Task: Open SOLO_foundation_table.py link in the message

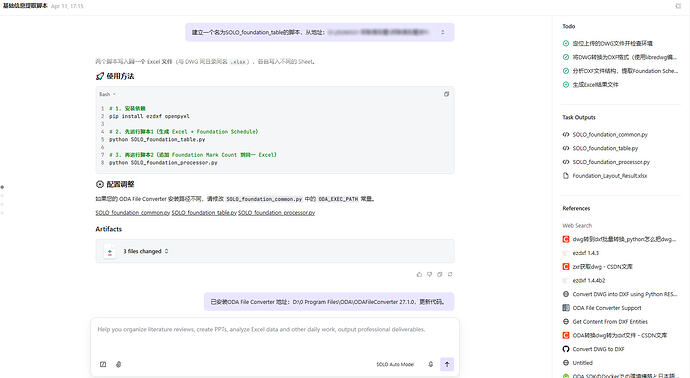Action: point(204,213)
